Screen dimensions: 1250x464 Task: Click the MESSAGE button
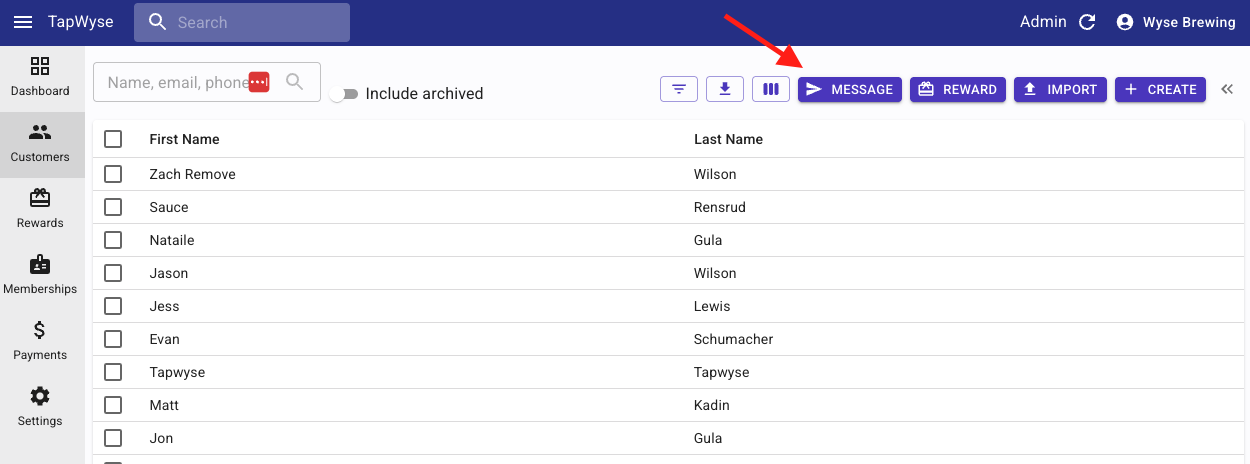(x=850, y=89)
